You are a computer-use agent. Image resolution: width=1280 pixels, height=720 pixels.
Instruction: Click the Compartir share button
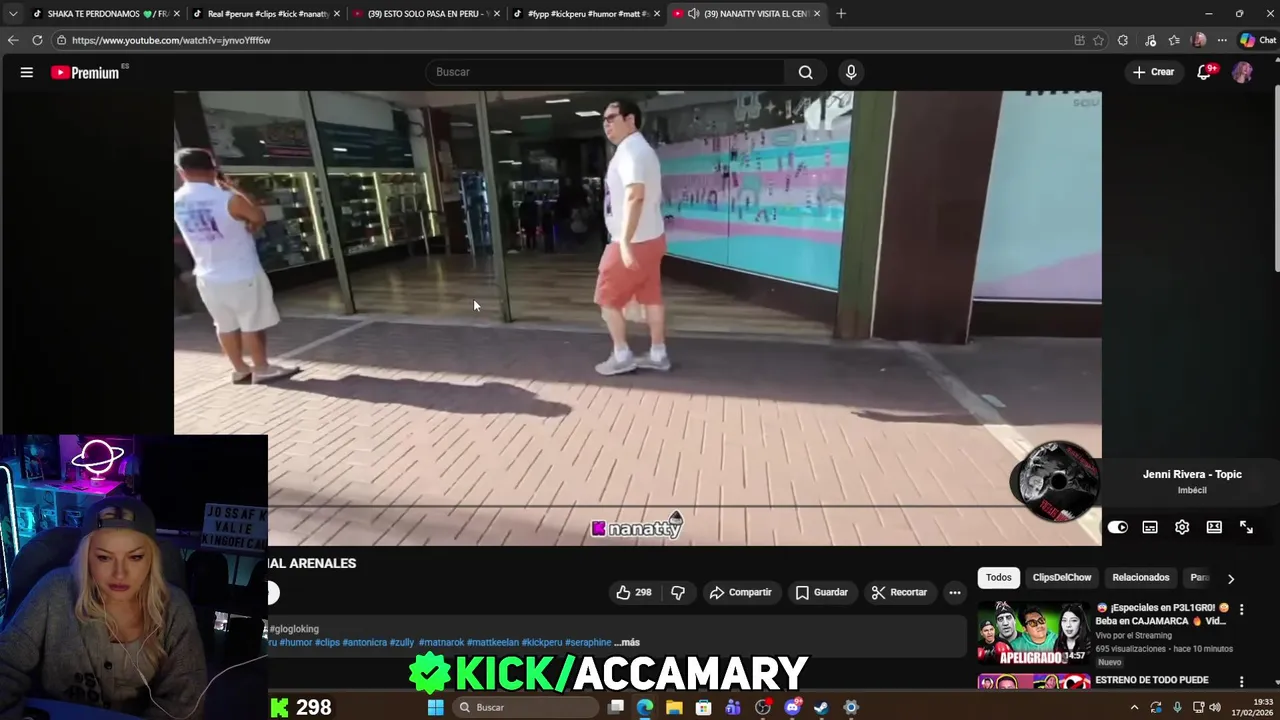tap(740, 592)
